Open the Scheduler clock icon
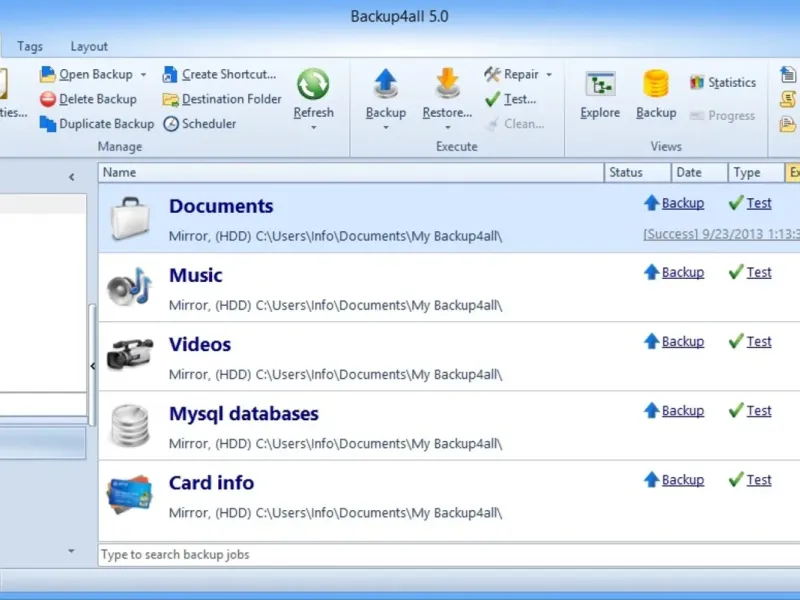 (171, 123)
